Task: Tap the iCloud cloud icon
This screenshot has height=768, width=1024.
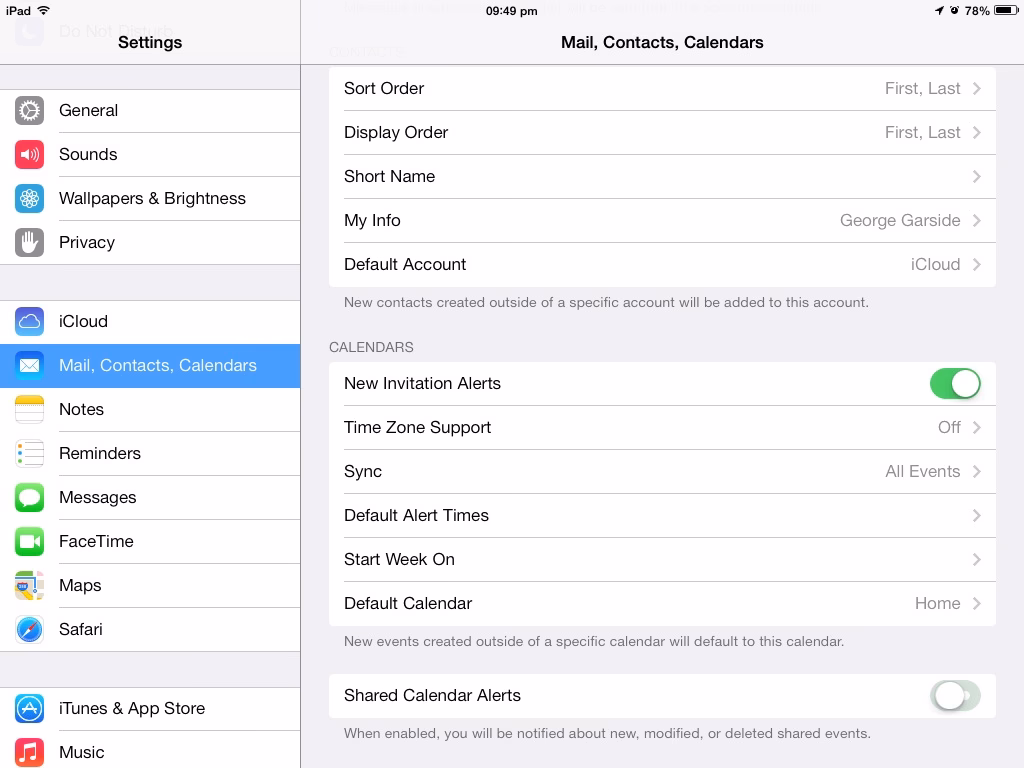Action: coord(29,321)
